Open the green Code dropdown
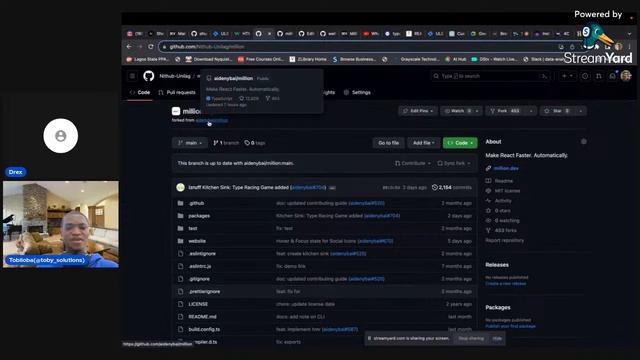This screenshot has height=360, width=640. [460, 143]
